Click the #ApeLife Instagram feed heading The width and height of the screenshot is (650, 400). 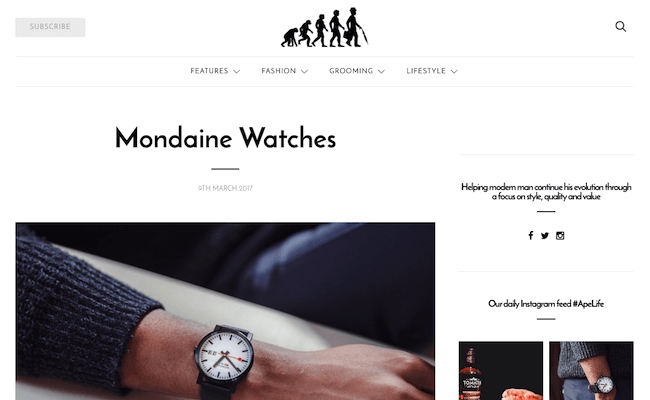[546, 304]
